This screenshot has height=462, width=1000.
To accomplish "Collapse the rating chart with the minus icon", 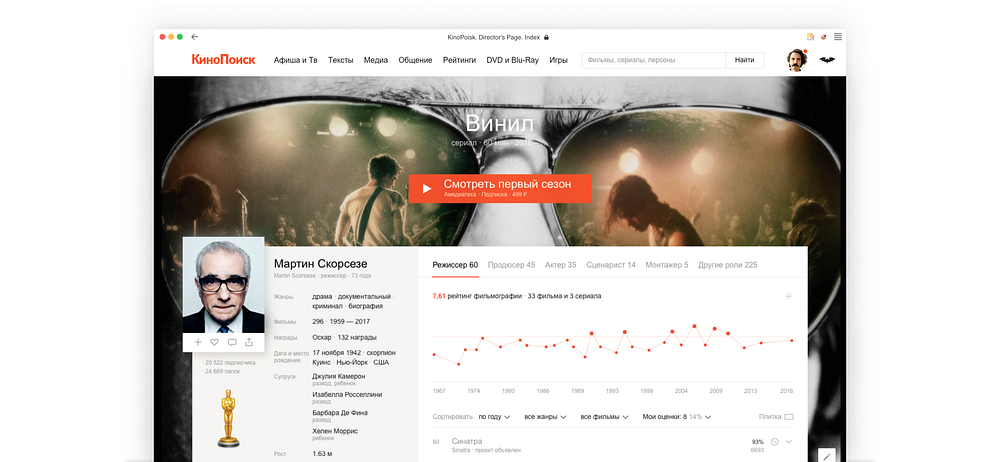I will pos(788,296).
